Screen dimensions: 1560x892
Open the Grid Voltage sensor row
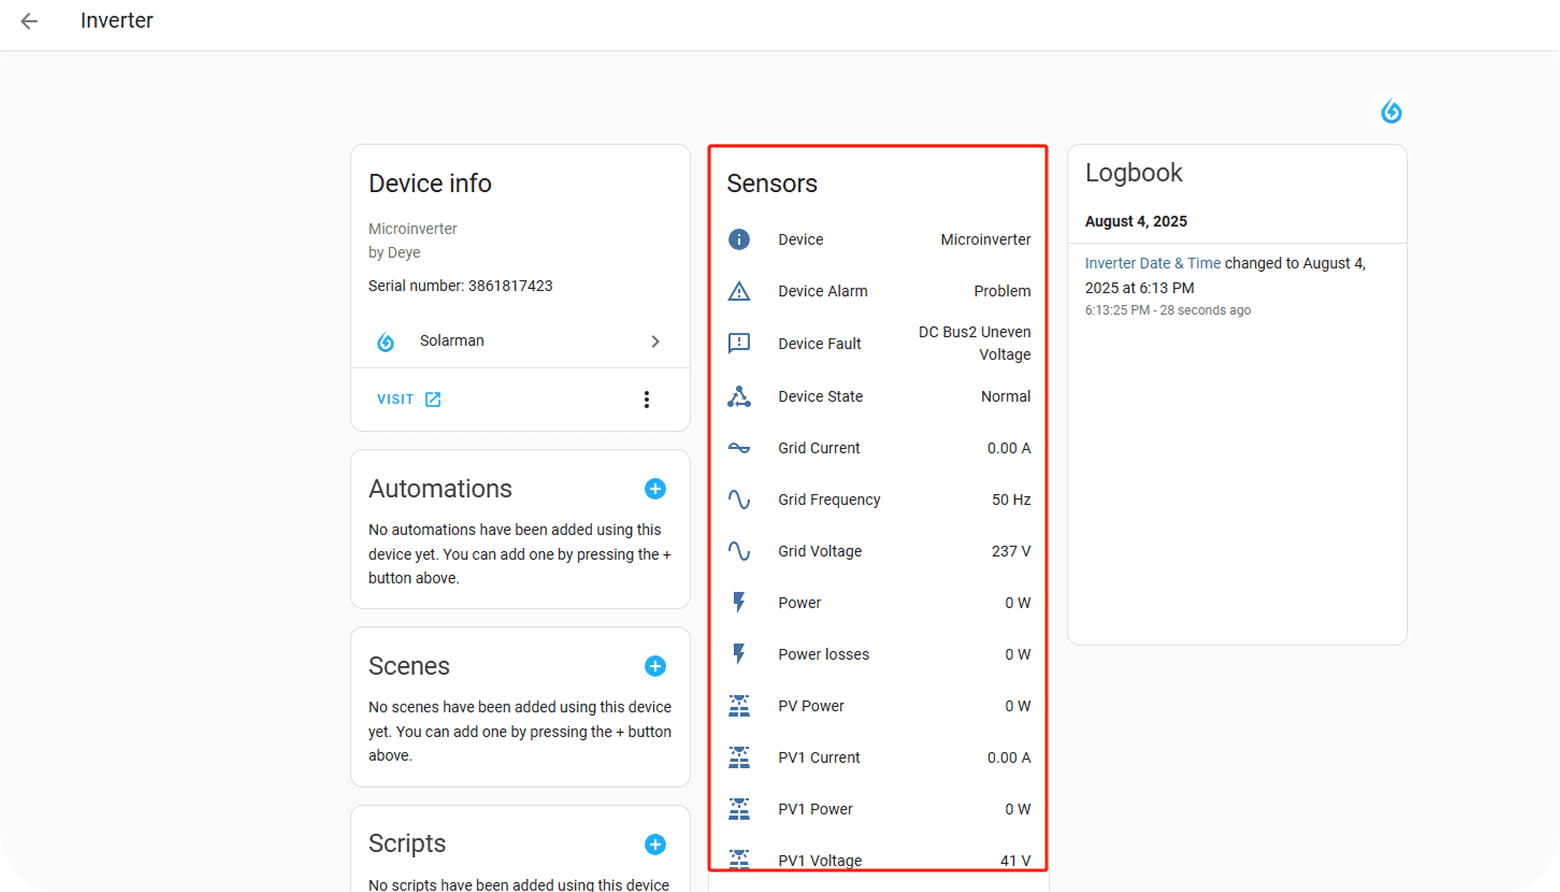(878, 552)
